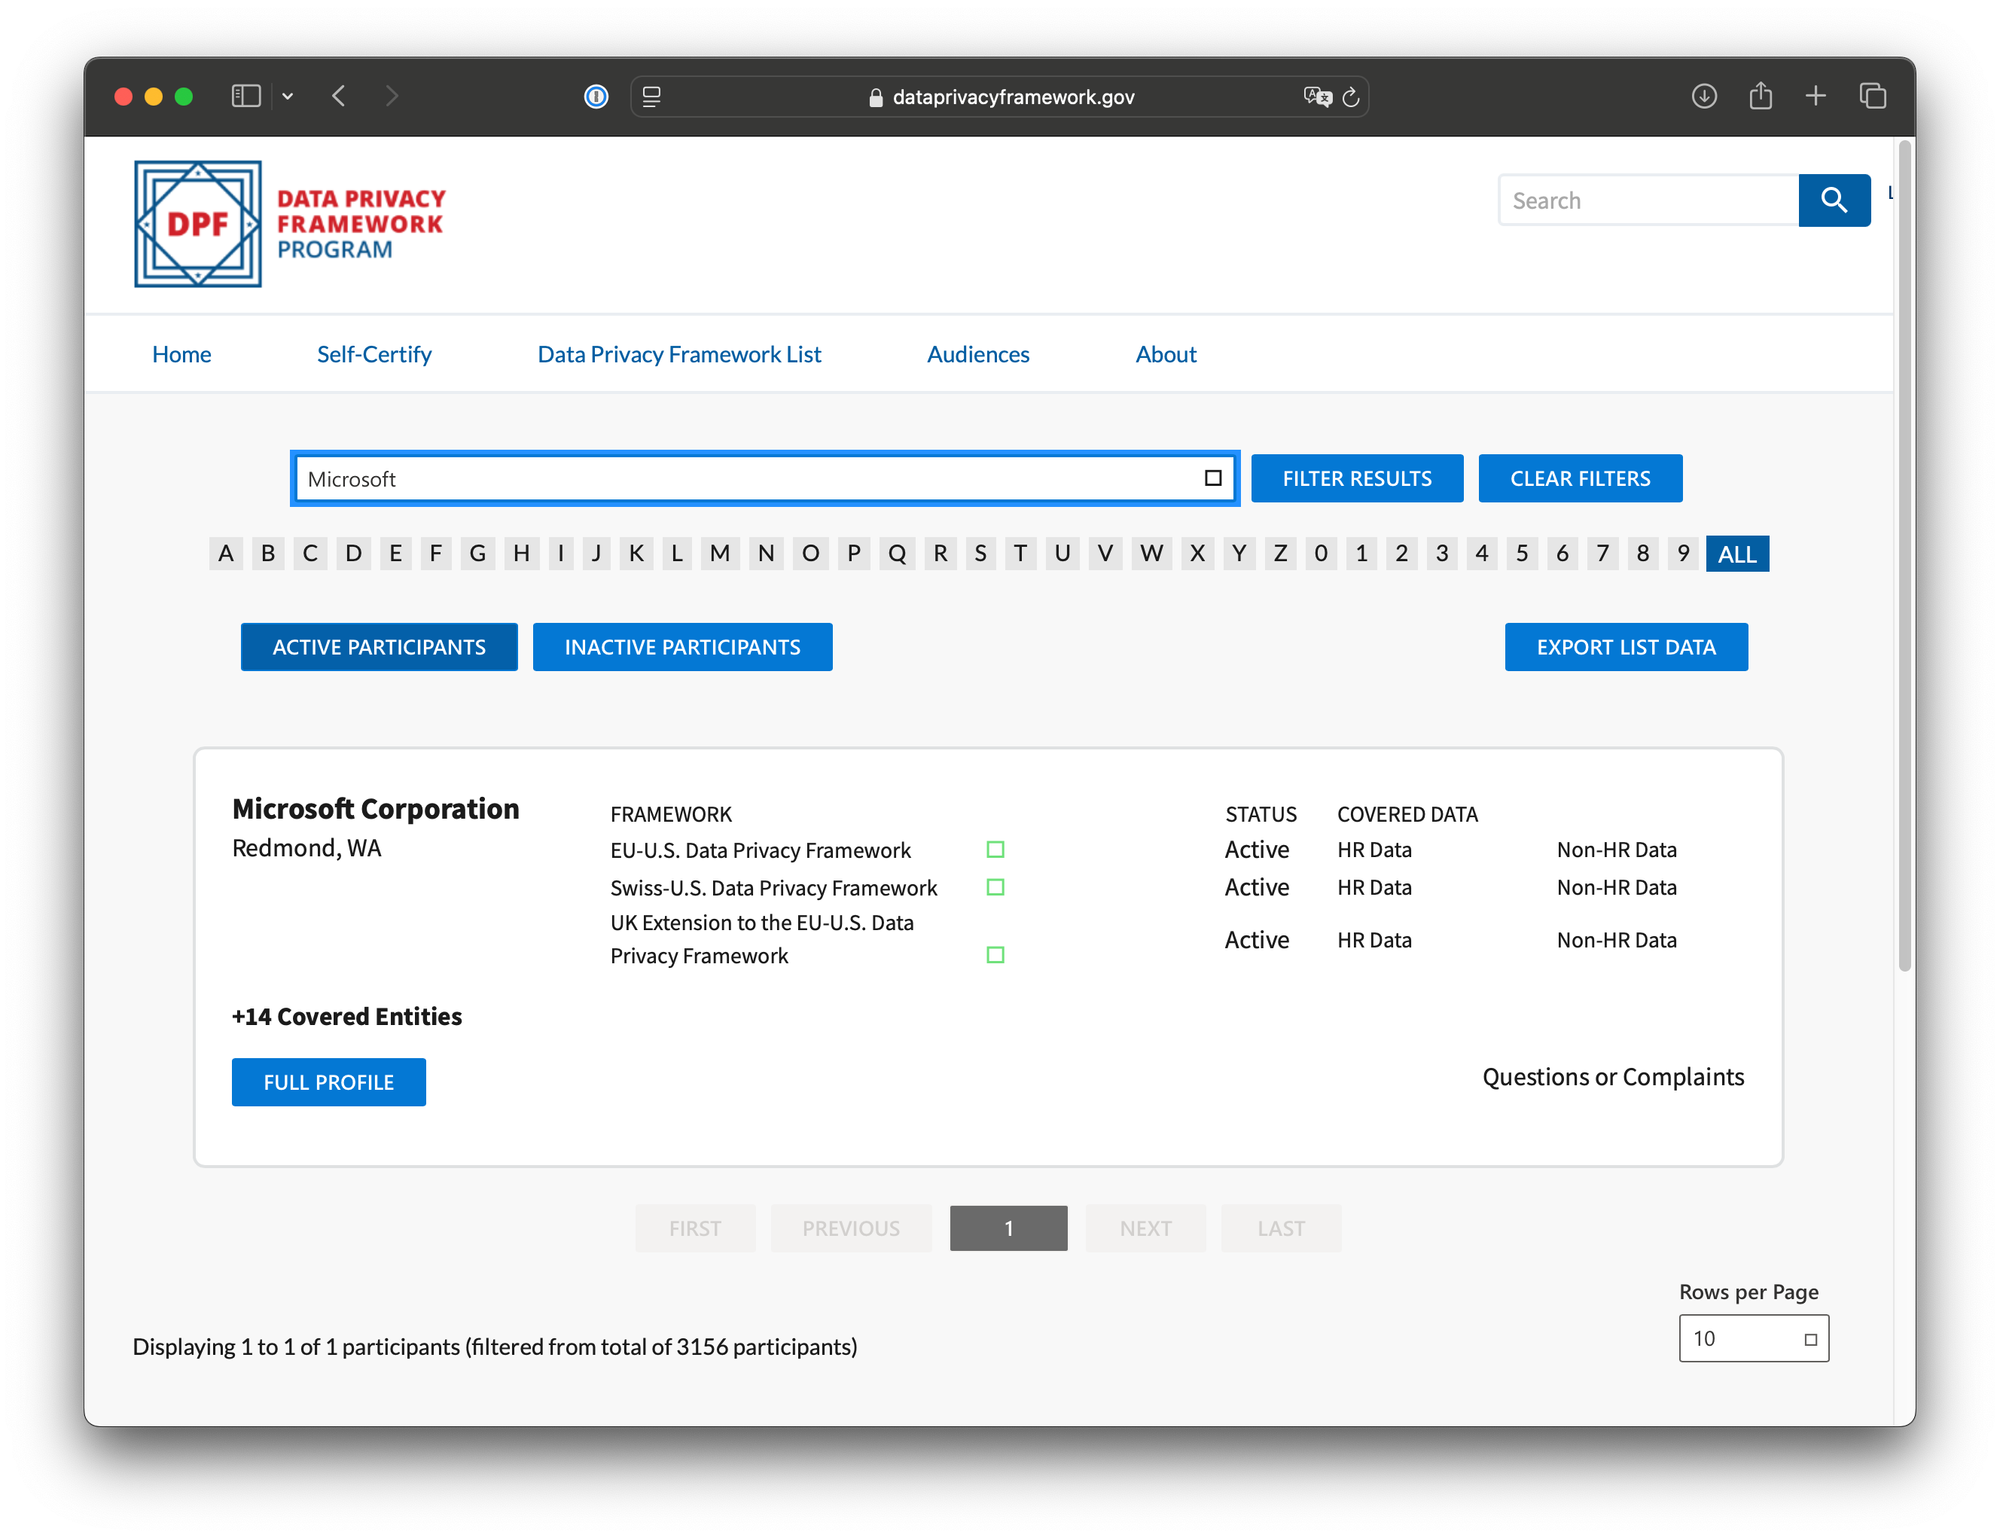Click EXPORT LIST DATA

coord(1626,647)
